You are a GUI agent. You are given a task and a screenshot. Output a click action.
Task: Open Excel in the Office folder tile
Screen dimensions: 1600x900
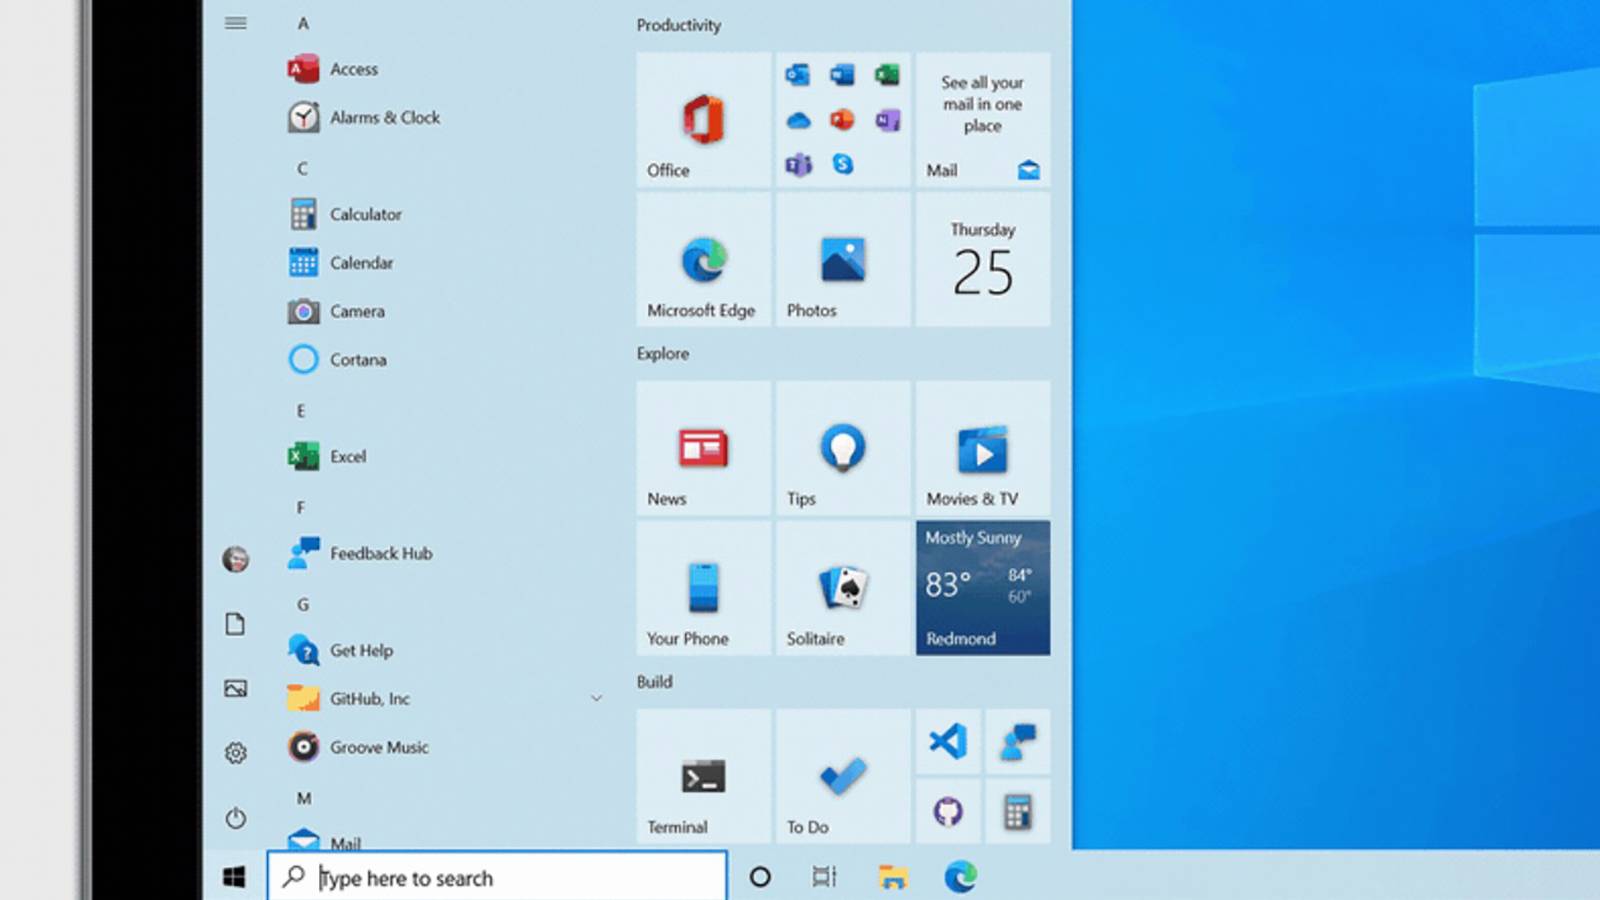(887, 75)
